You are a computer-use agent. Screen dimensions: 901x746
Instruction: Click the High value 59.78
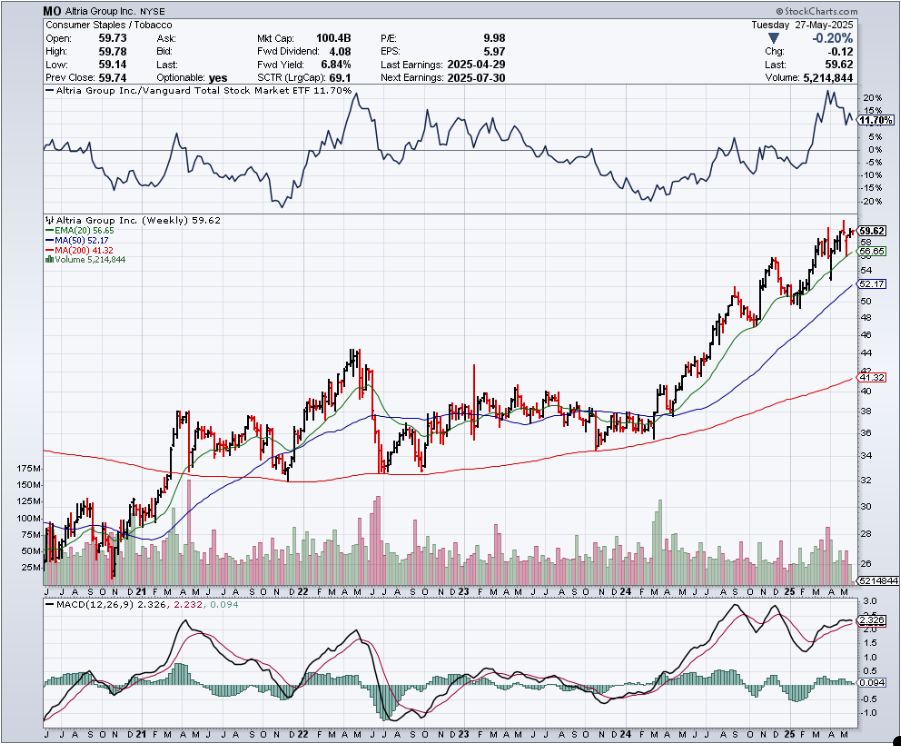pos(112,52)
